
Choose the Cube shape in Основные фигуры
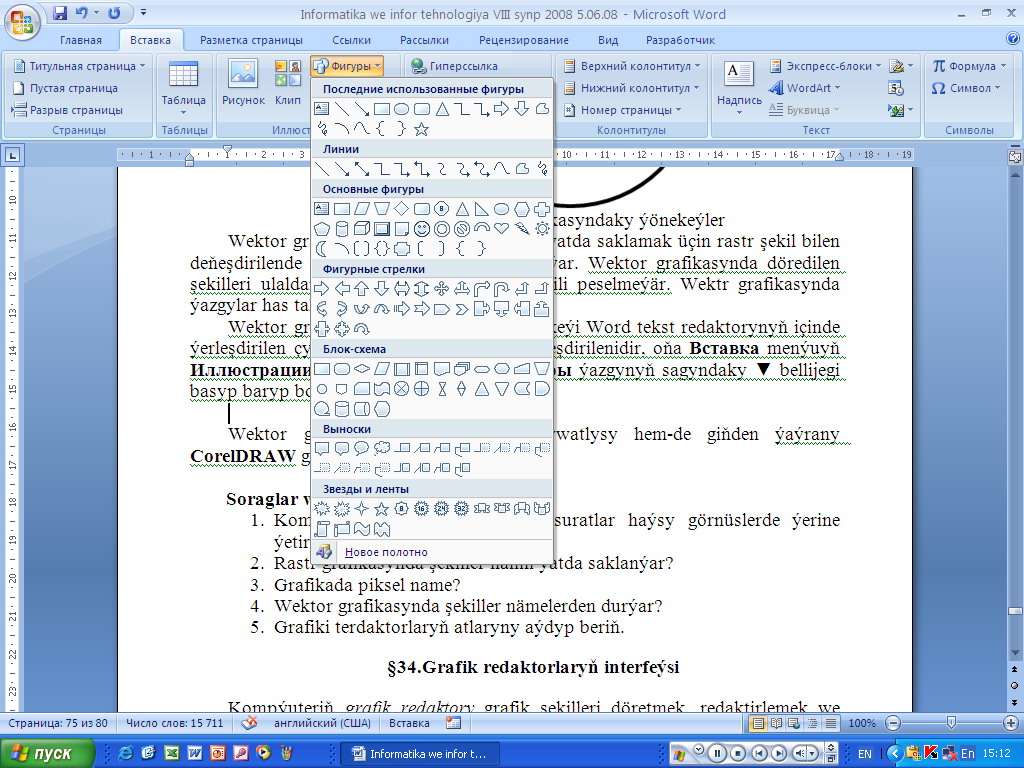[x=362, y=229]
